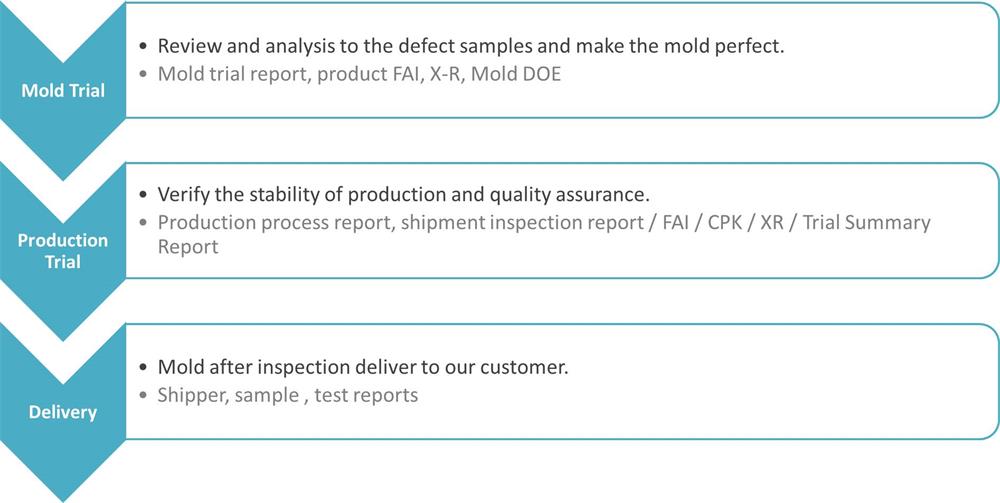Click 'Mold after inspection deliver to our customer'
Viewport: 1000px width, 503px height.
click(362, 366)
